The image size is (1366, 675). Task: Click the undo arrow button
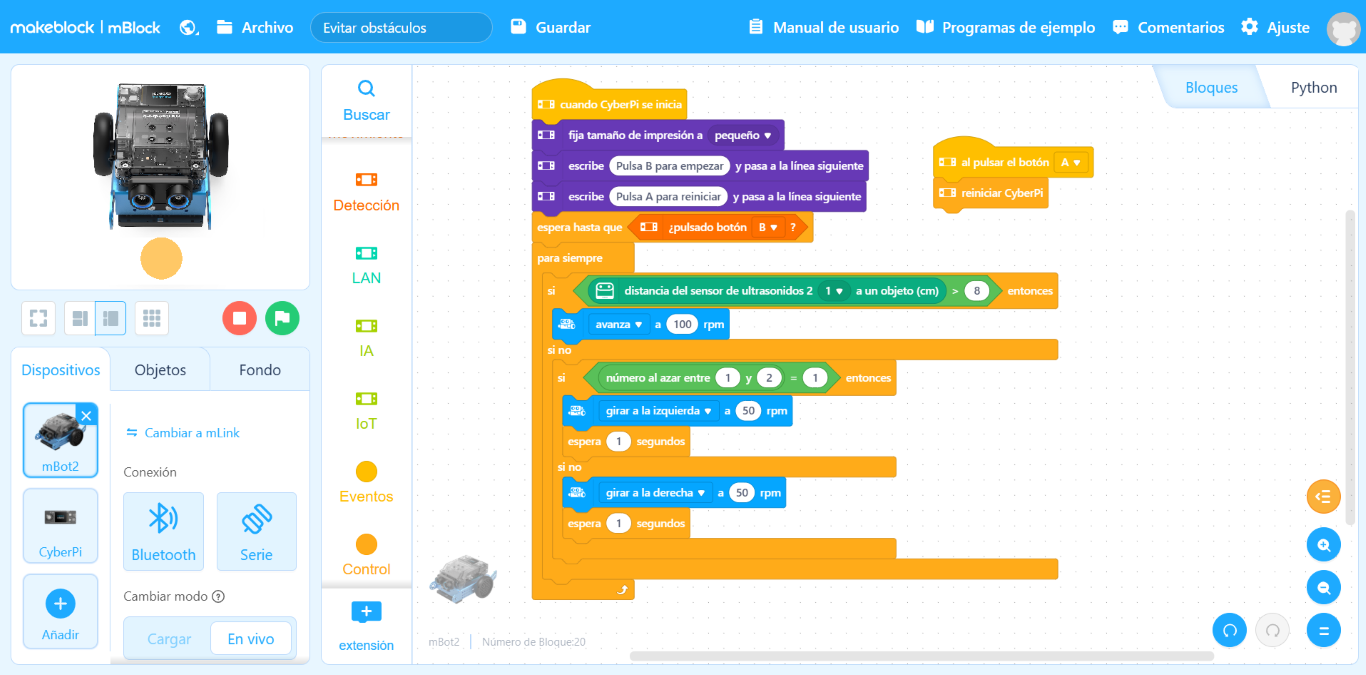[1230, 630]
